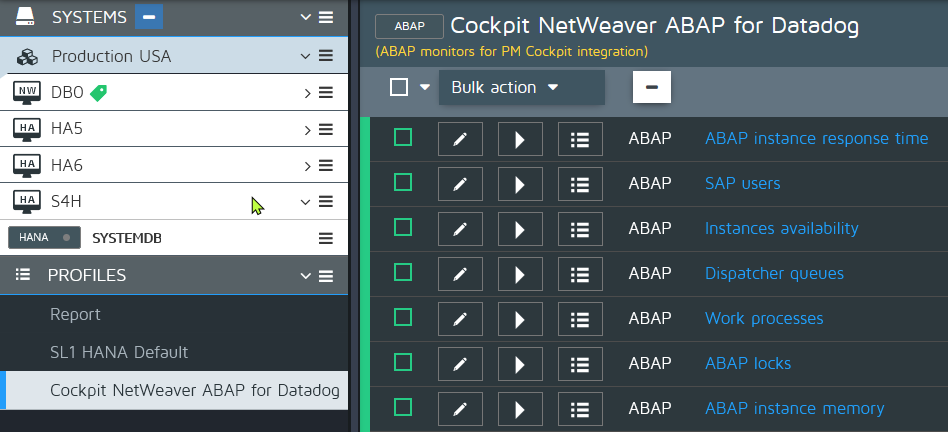Collapse the PROFILES section chevron
Image resolution: width=948 pixels, height=432 pixels.
point(306,276)
